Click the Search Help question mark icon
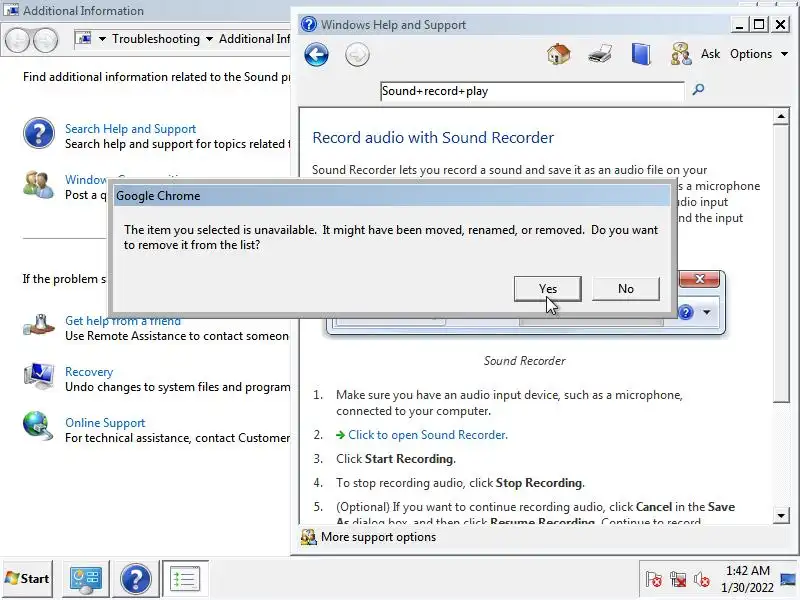The height and width of the screenshot is (600, 800). click(39, 133)
